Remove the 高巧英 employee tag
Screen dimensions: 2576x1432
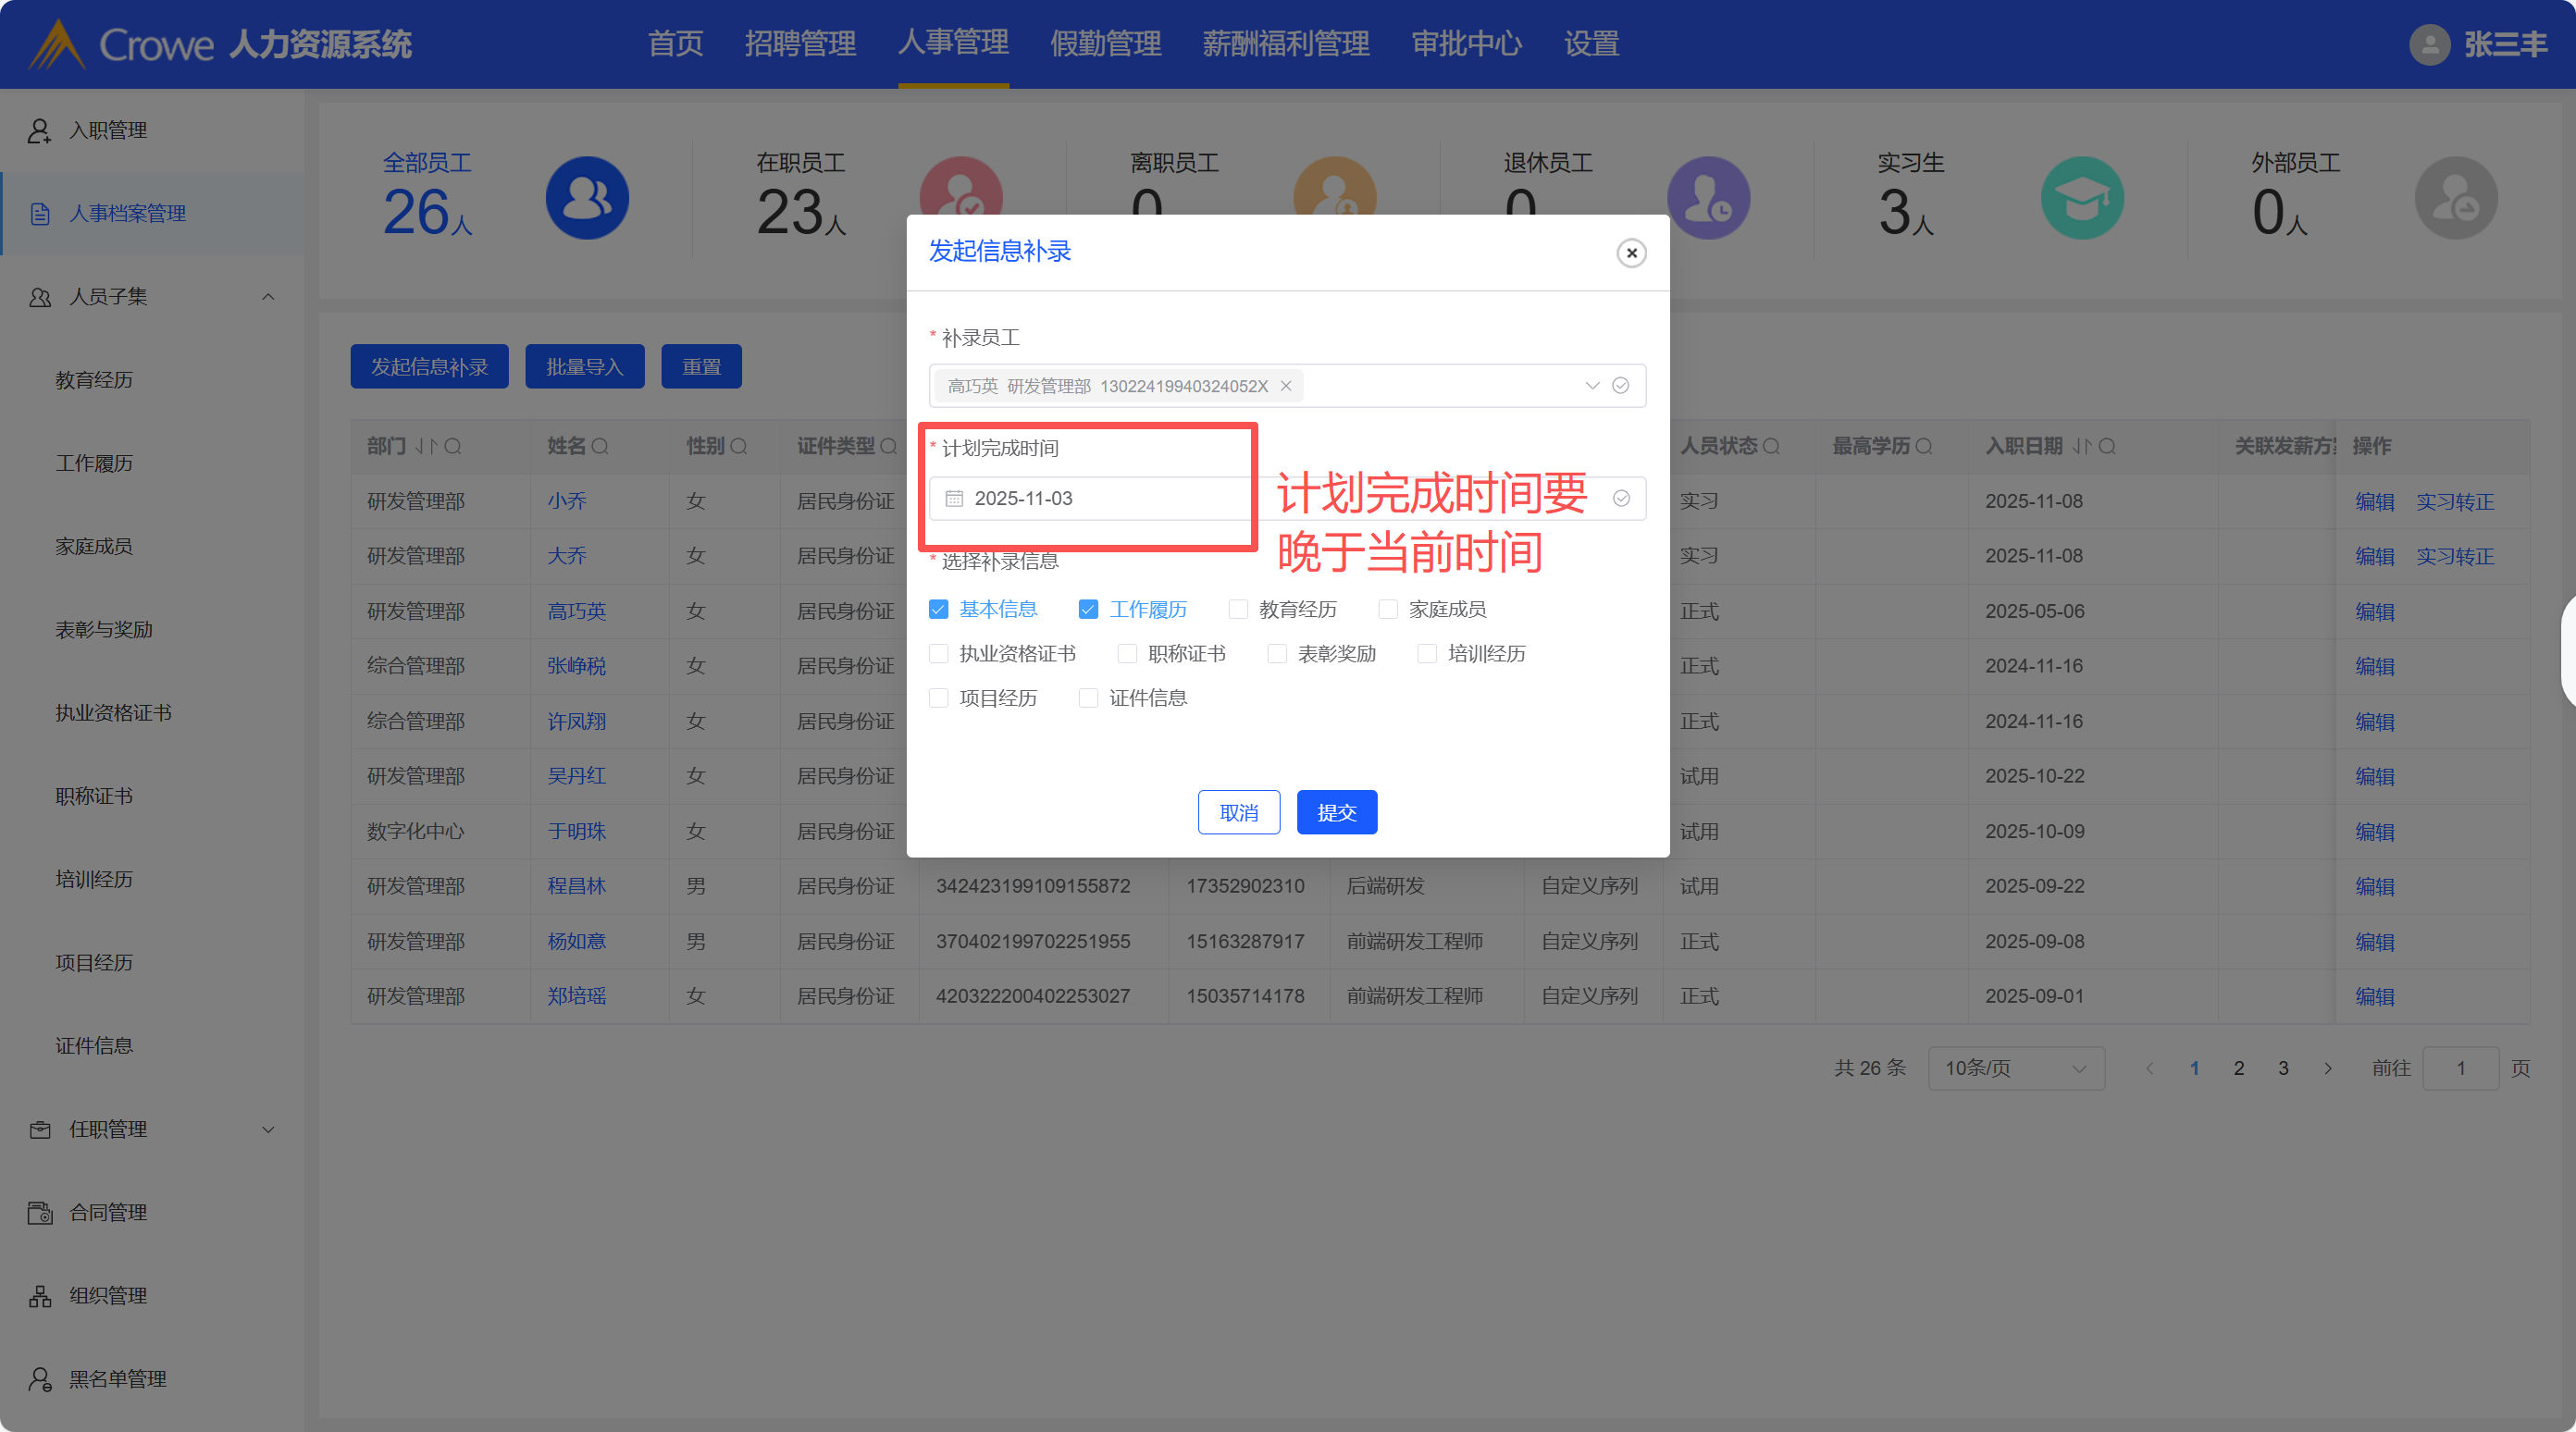click(1286, 386)
